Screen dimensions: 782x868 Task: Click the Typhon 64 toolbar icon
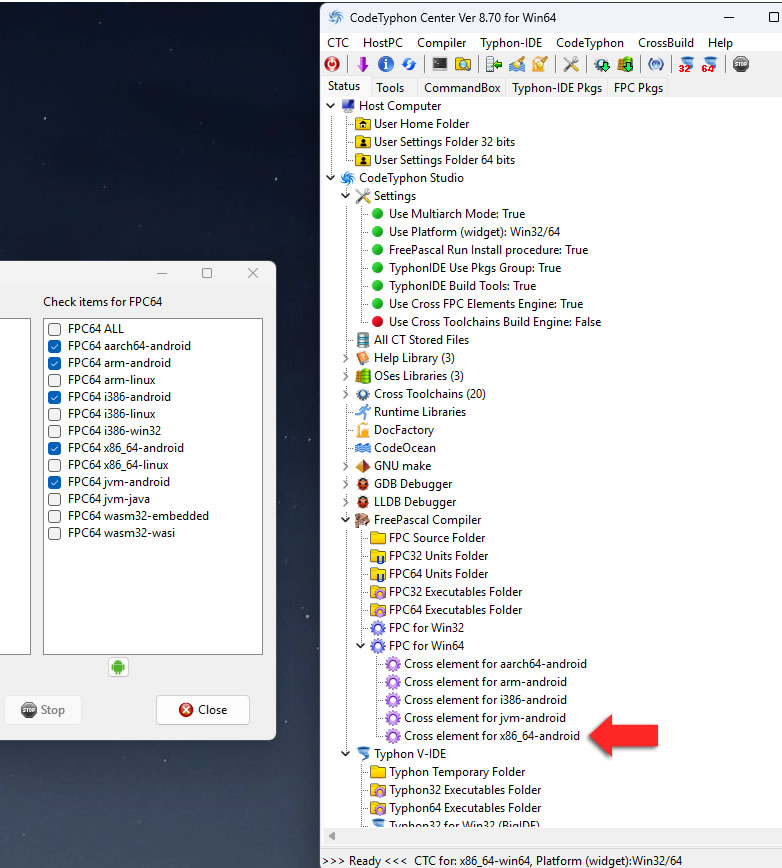click(709, 64)
